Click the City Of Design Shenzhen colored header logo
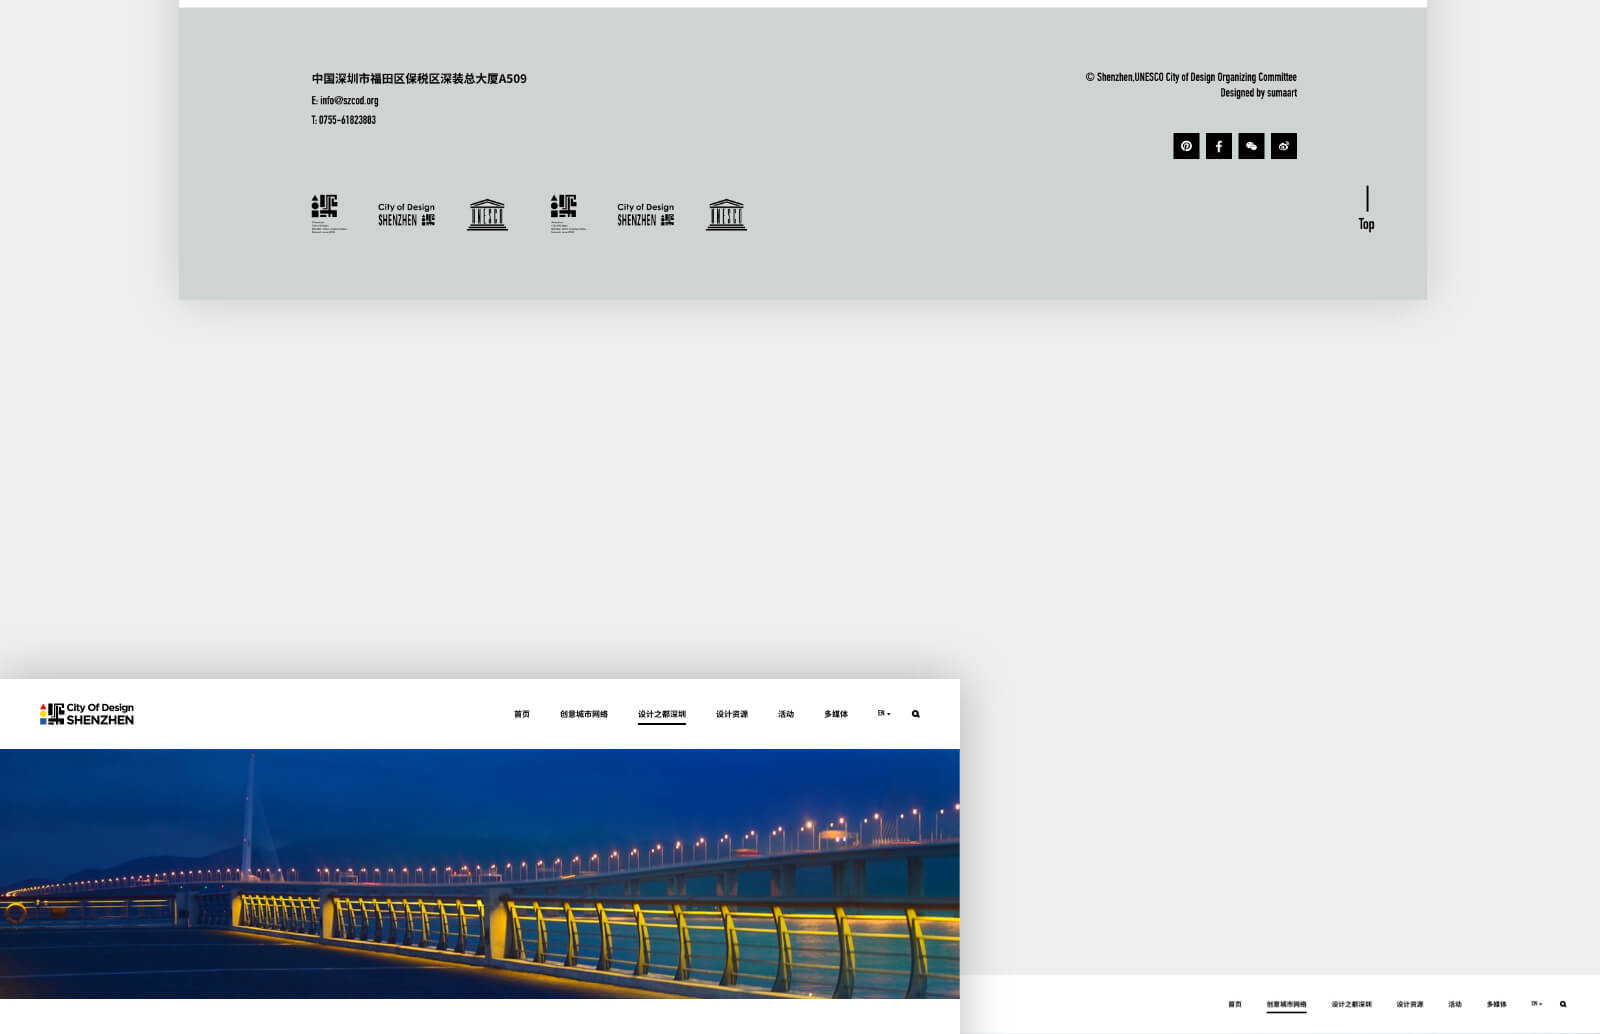Image resolution: width=1600 pixels, height=1034 pixels. point(87,713)
